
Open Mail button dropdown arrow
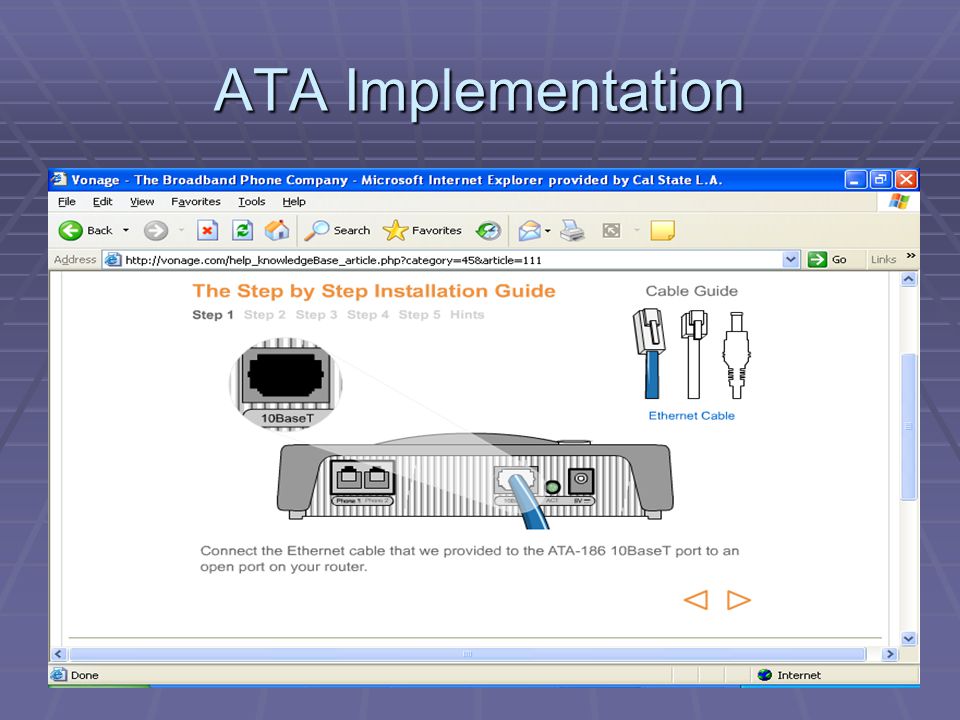tap(547, 231)
